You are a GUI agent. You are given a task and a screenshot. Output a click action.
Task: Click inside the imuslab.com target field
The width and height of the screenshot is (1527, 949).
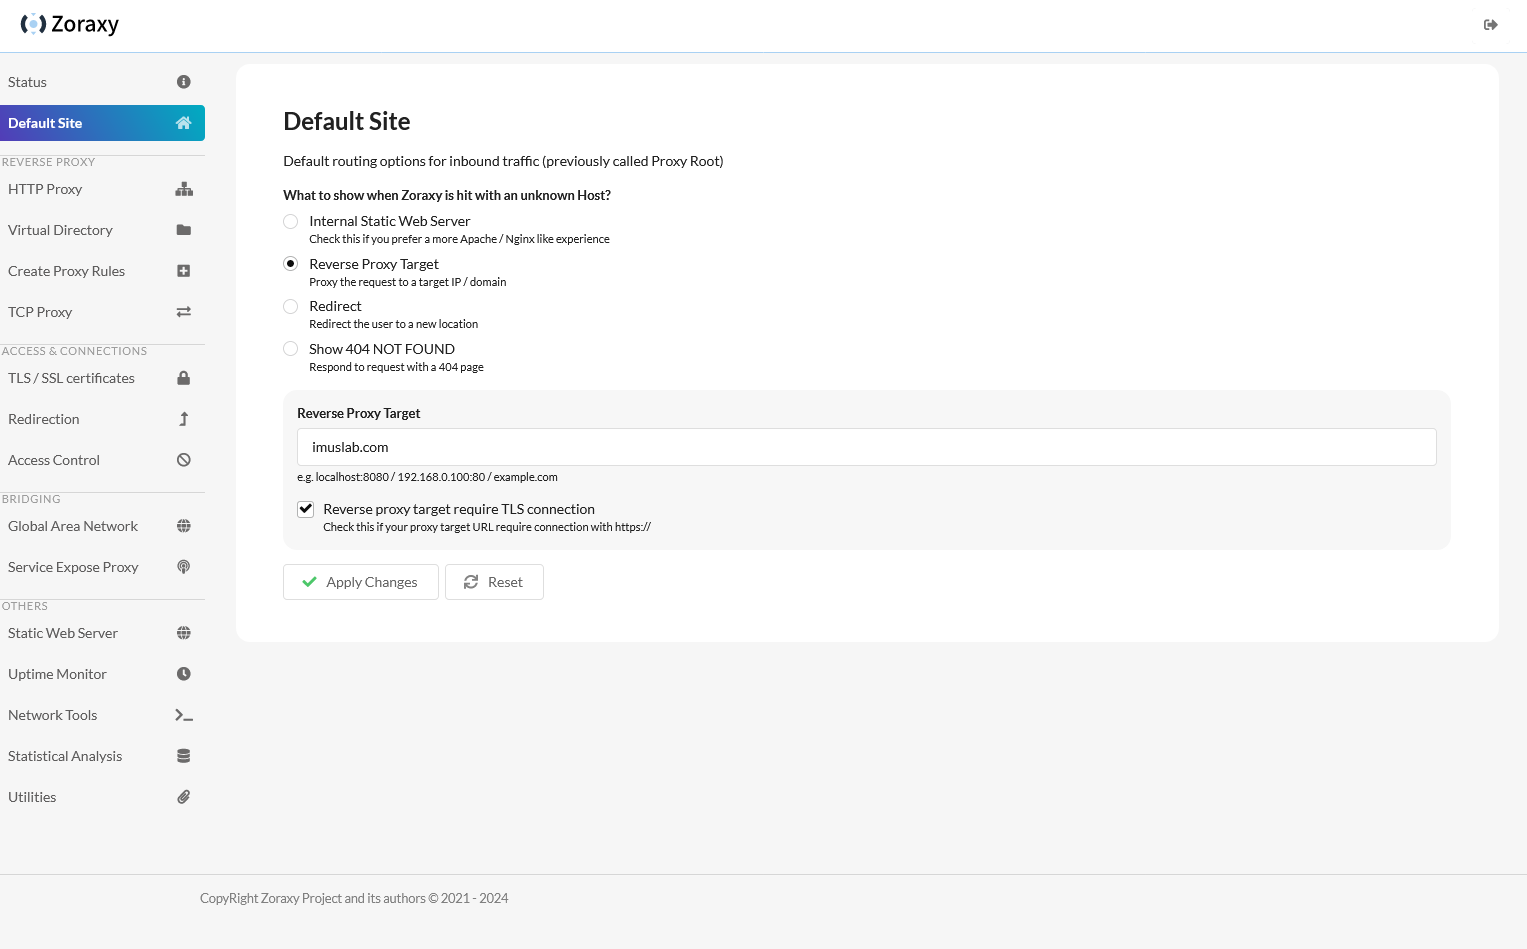pos(866,447)
